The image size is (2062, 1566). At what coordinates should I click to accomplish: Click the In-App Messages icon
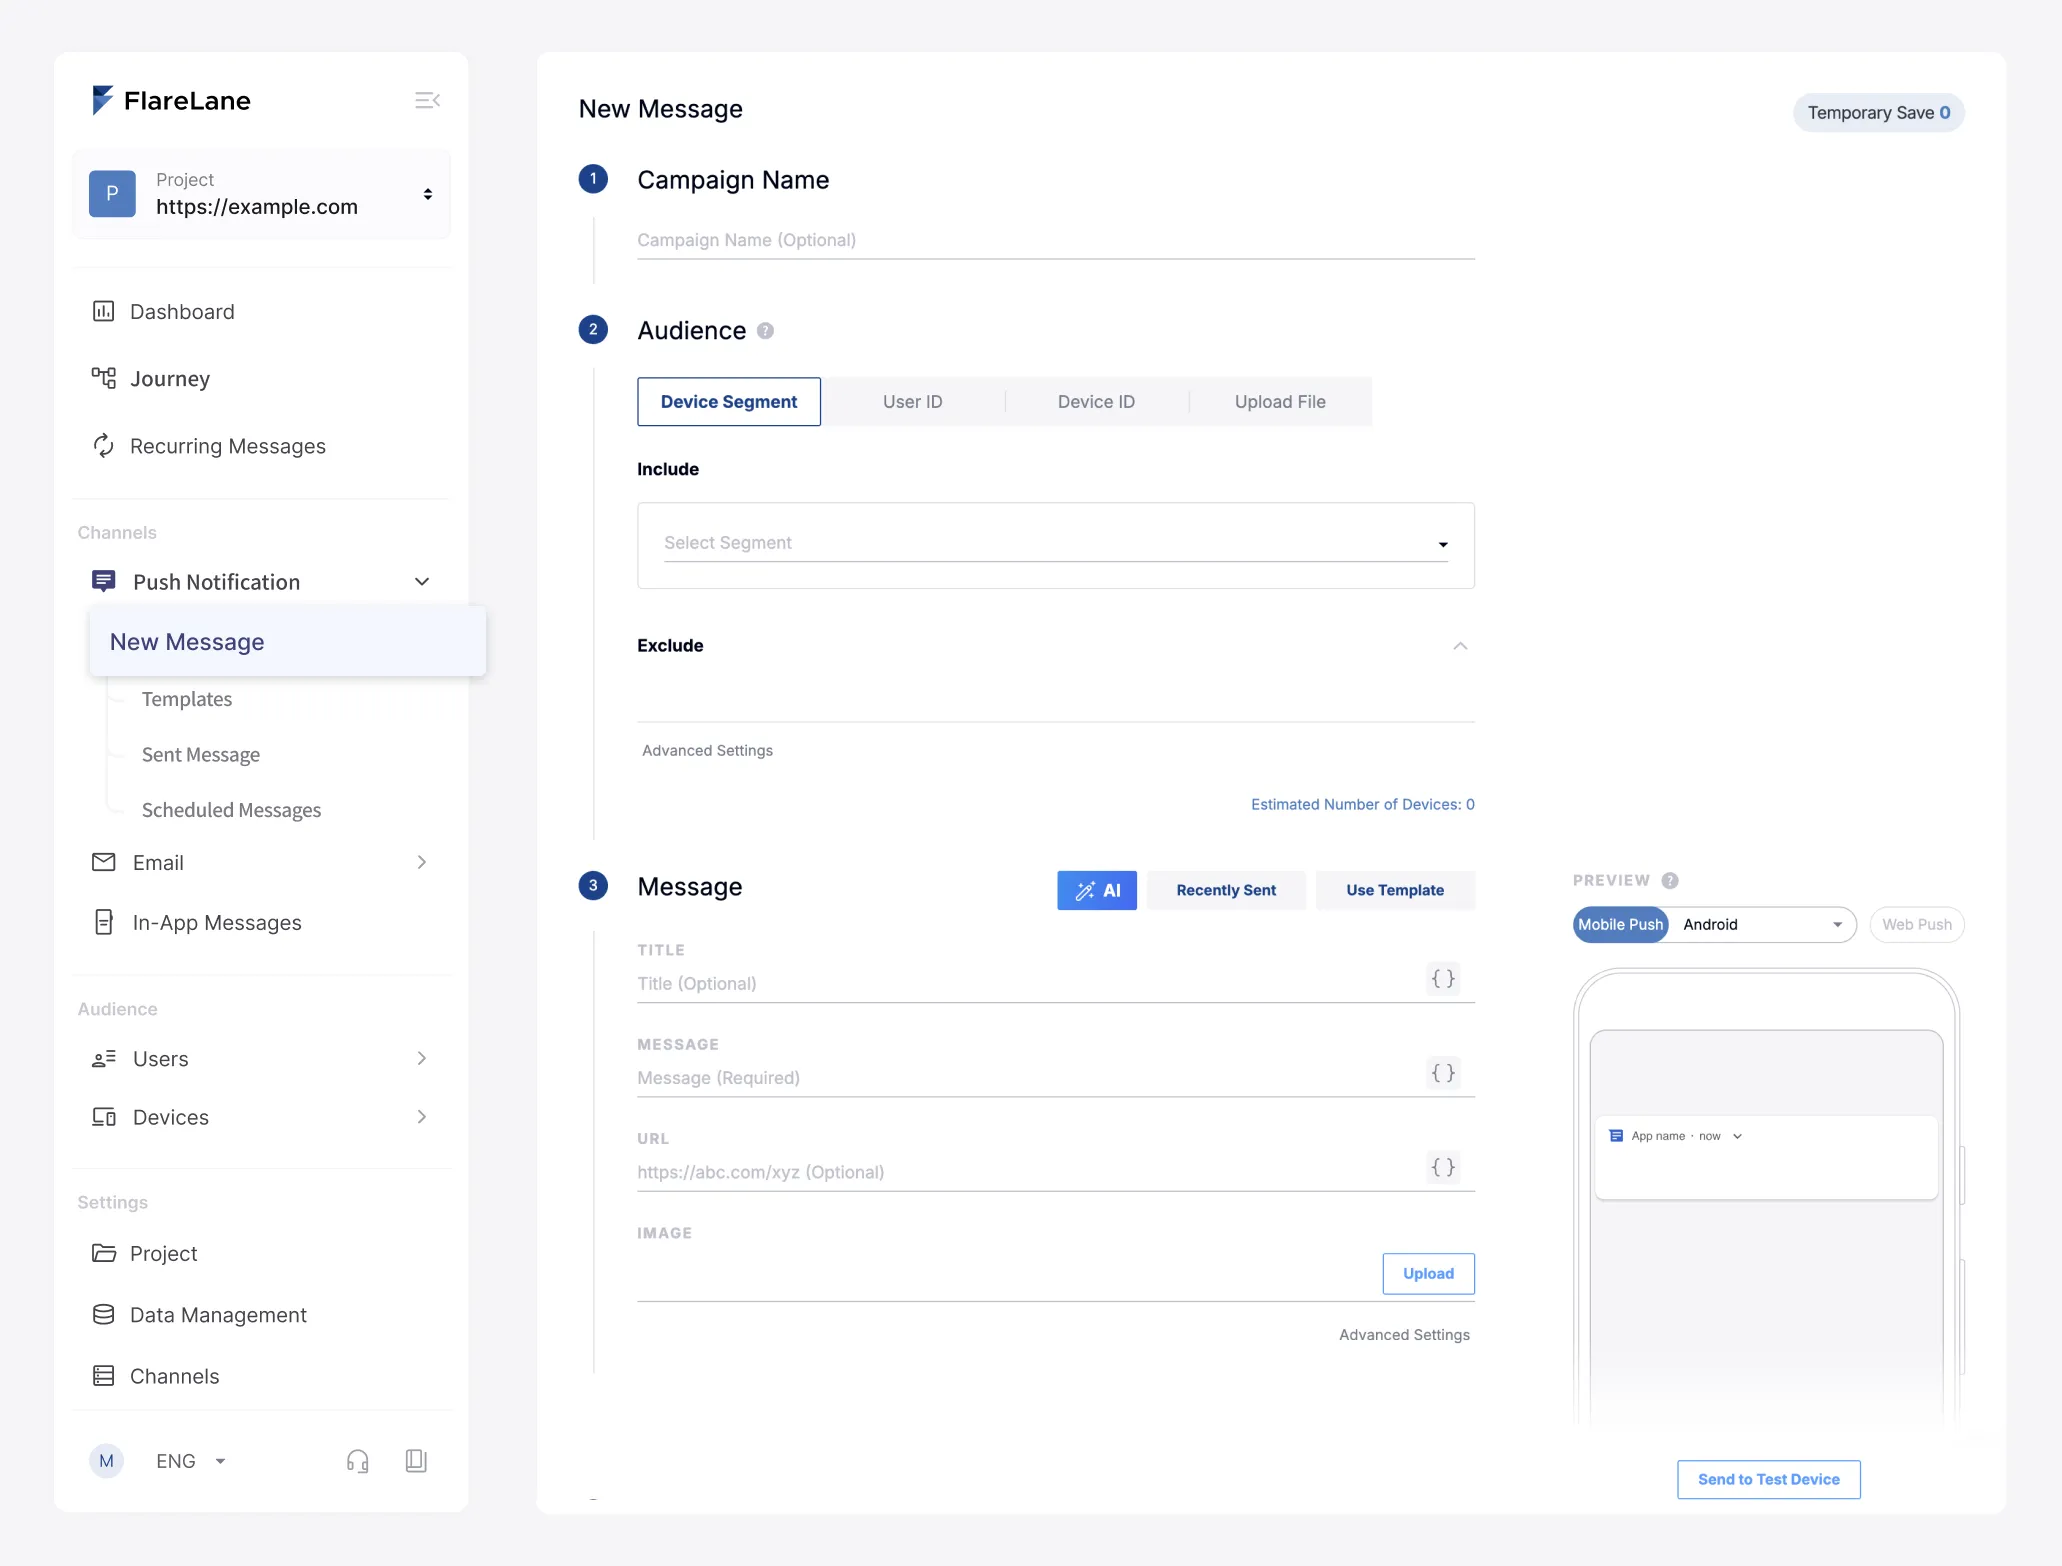[103, 922]
